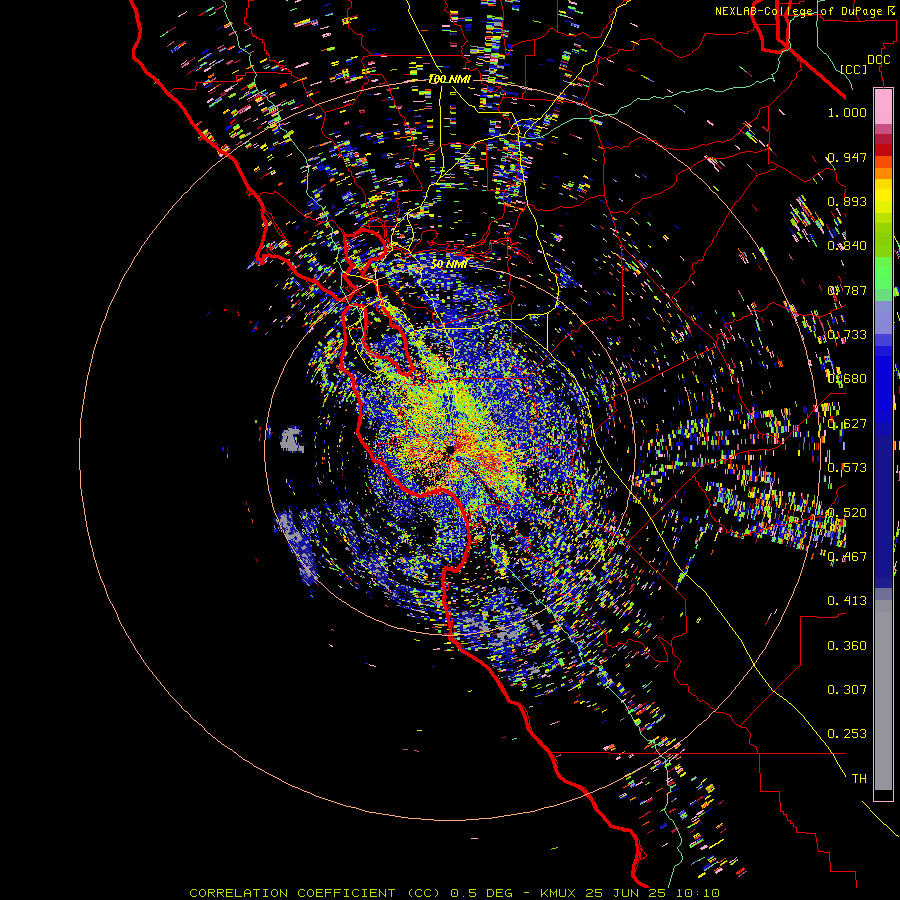
Task: Pick the red swatch in the color scale
Action: (883, 150)
